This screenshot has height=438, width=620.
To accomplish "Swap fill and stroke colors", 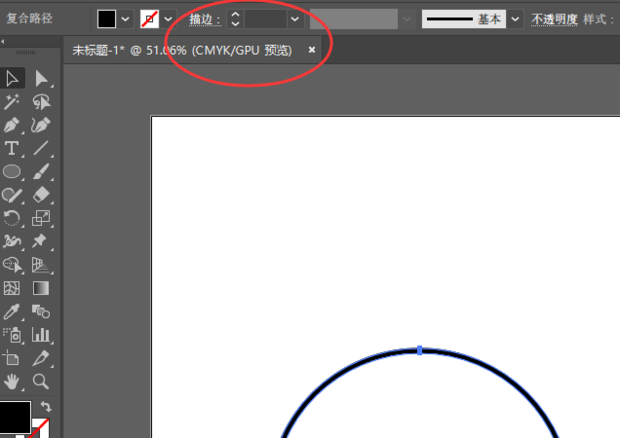I will (x=46, y=406).
